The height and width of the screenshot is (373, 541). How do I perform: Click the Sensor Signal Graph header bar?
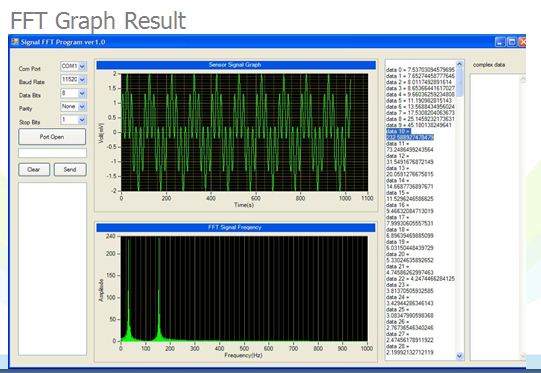pos(236,65)
